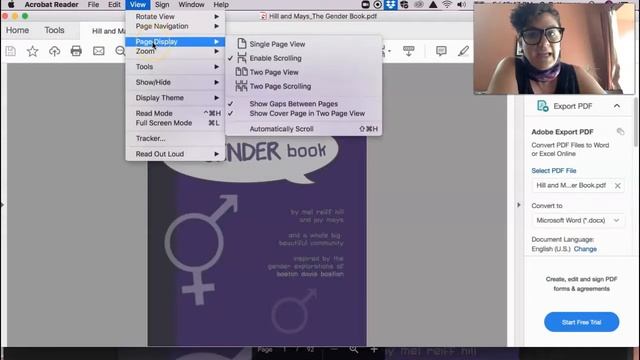Expand the Read Out Loud submenu

175,154
